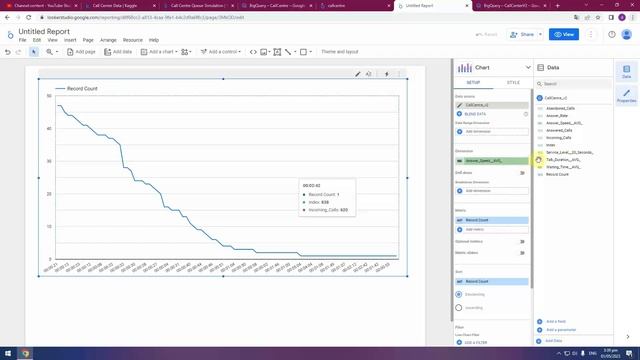Click the Record Count metric chip
Viewport: 640px width, 360px height.
pyautogui.click(x=492, y=220)
